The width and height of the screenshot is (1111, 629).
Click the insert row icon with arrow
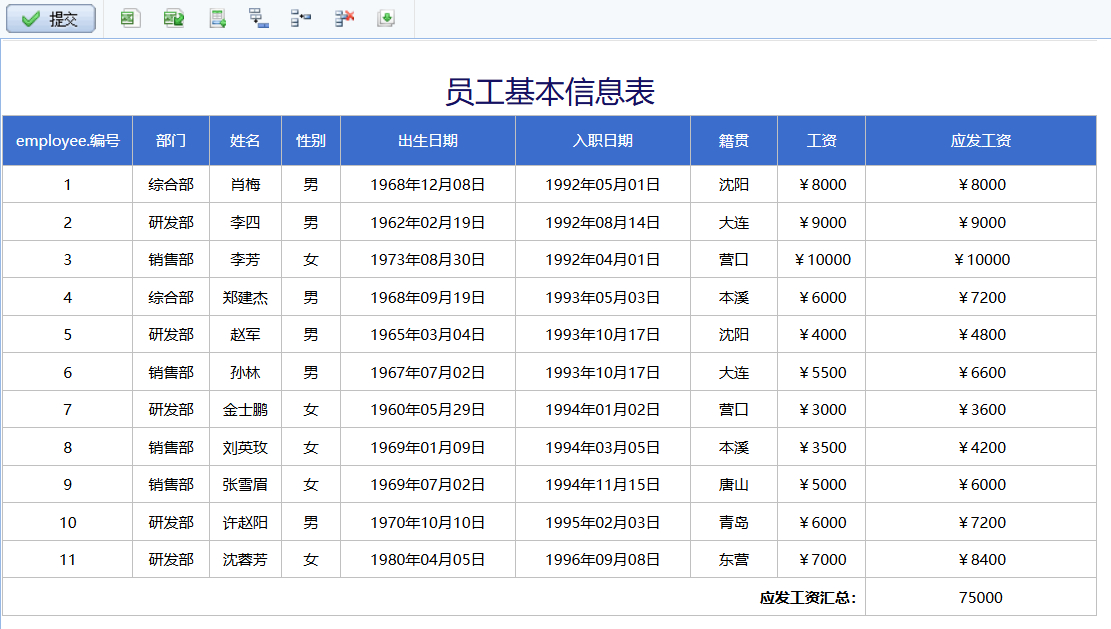[301, 19]
